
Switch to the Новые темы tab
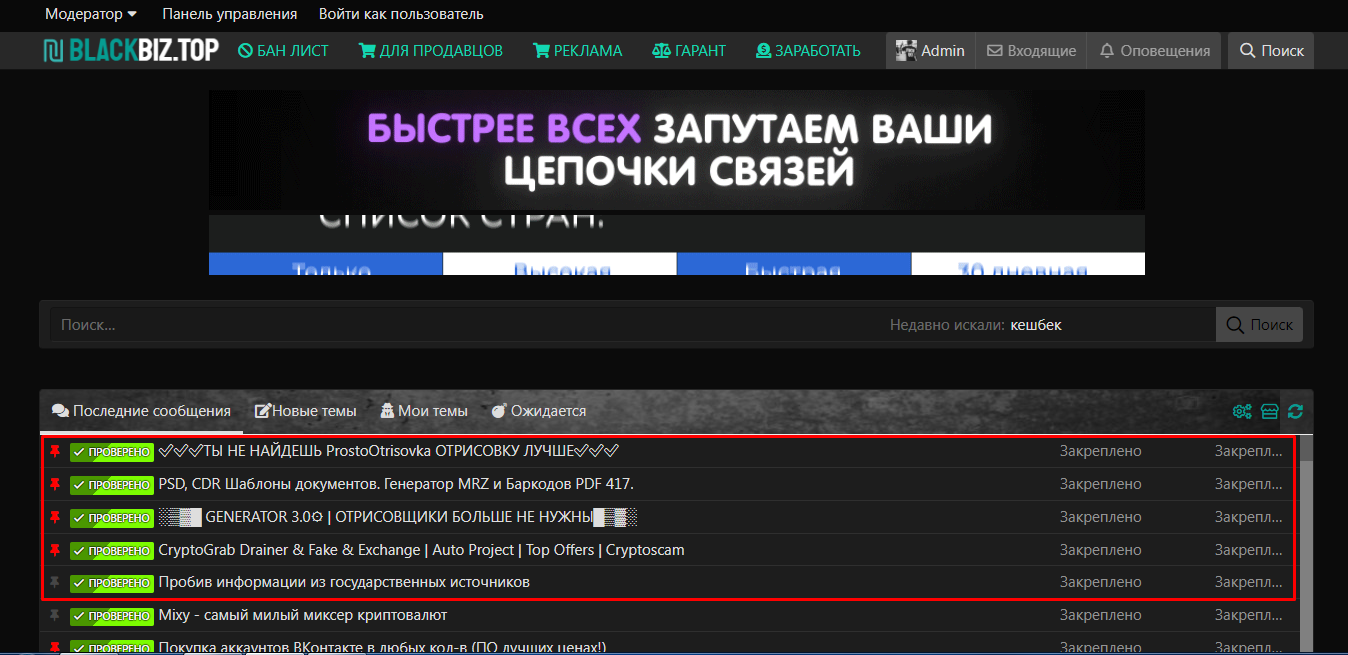point(306,411)
